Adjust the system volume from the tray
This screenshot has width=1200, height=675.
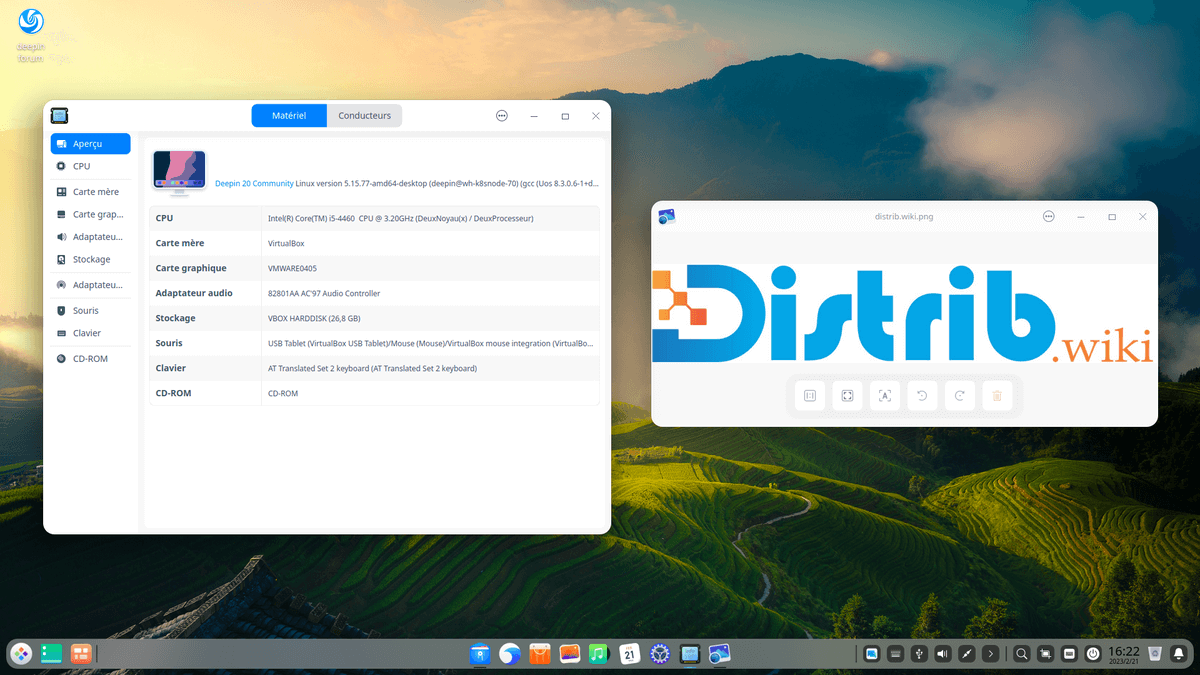coord(942,653)
